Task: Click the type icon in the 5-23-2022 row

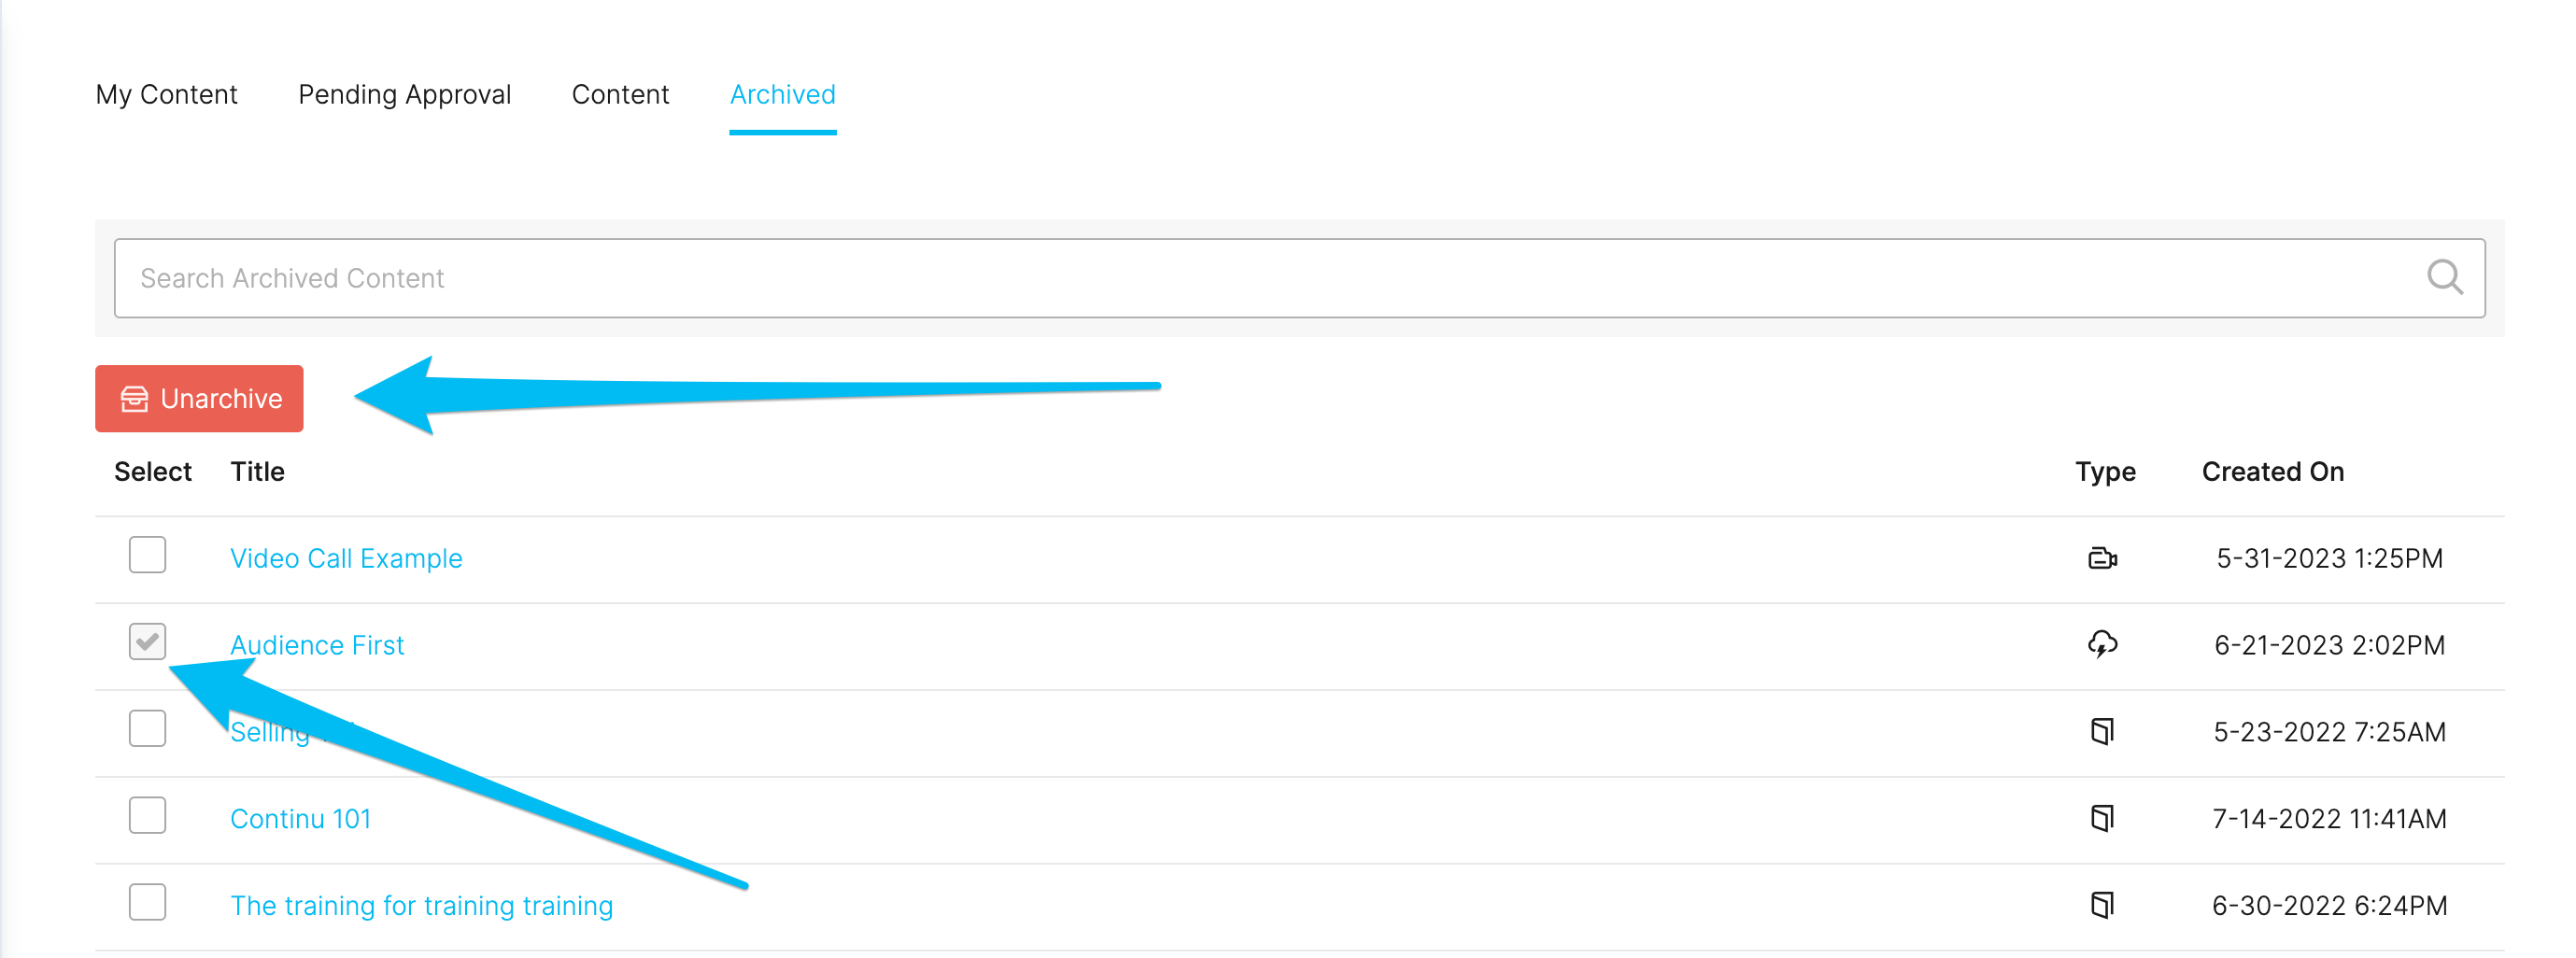Action: point(2102,731)
